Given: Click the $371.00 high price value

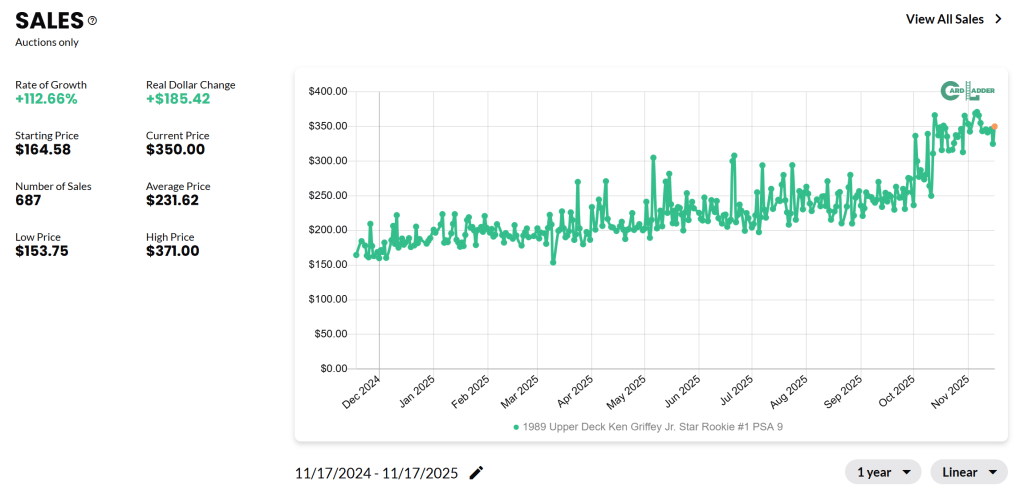Looking at the screenshot, I should pyautogui.click(x=172, y=251).
